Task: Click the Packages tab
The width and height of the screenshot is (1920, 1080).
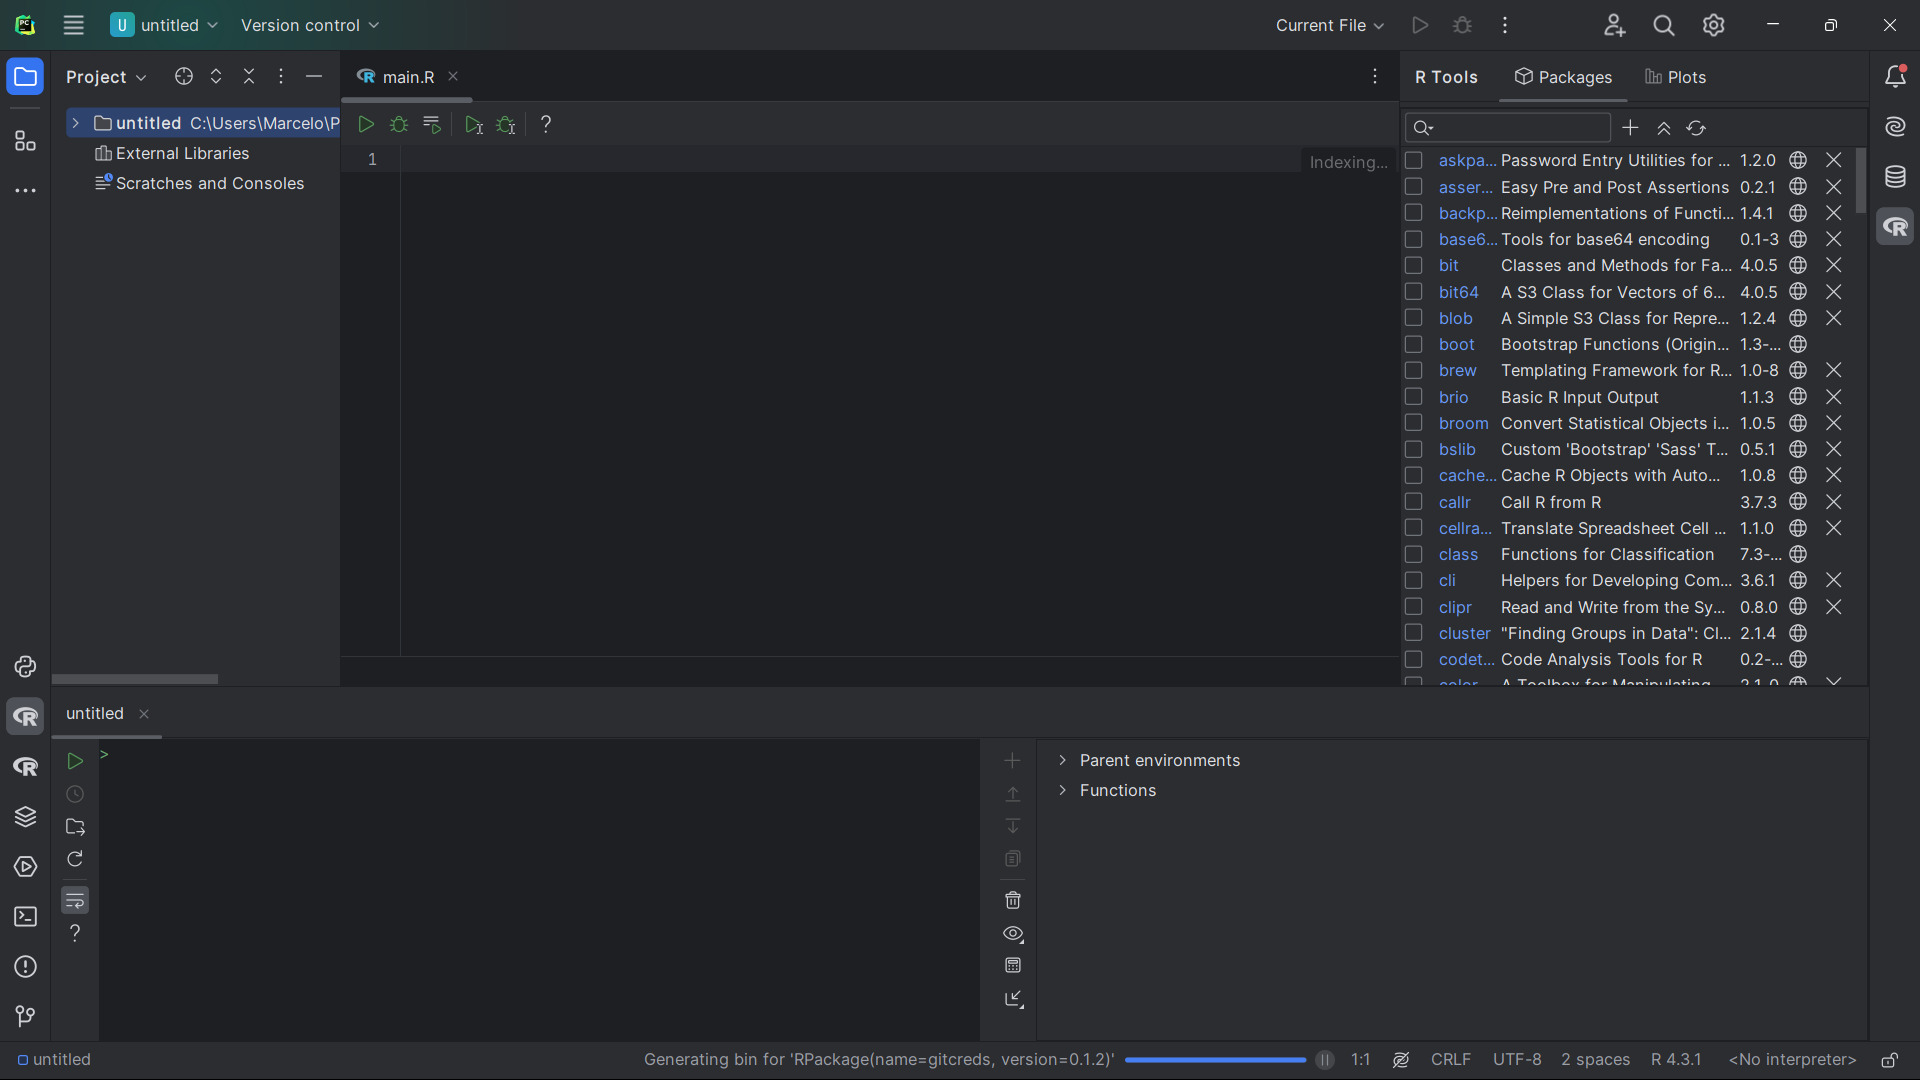Action: point(1565,76)
